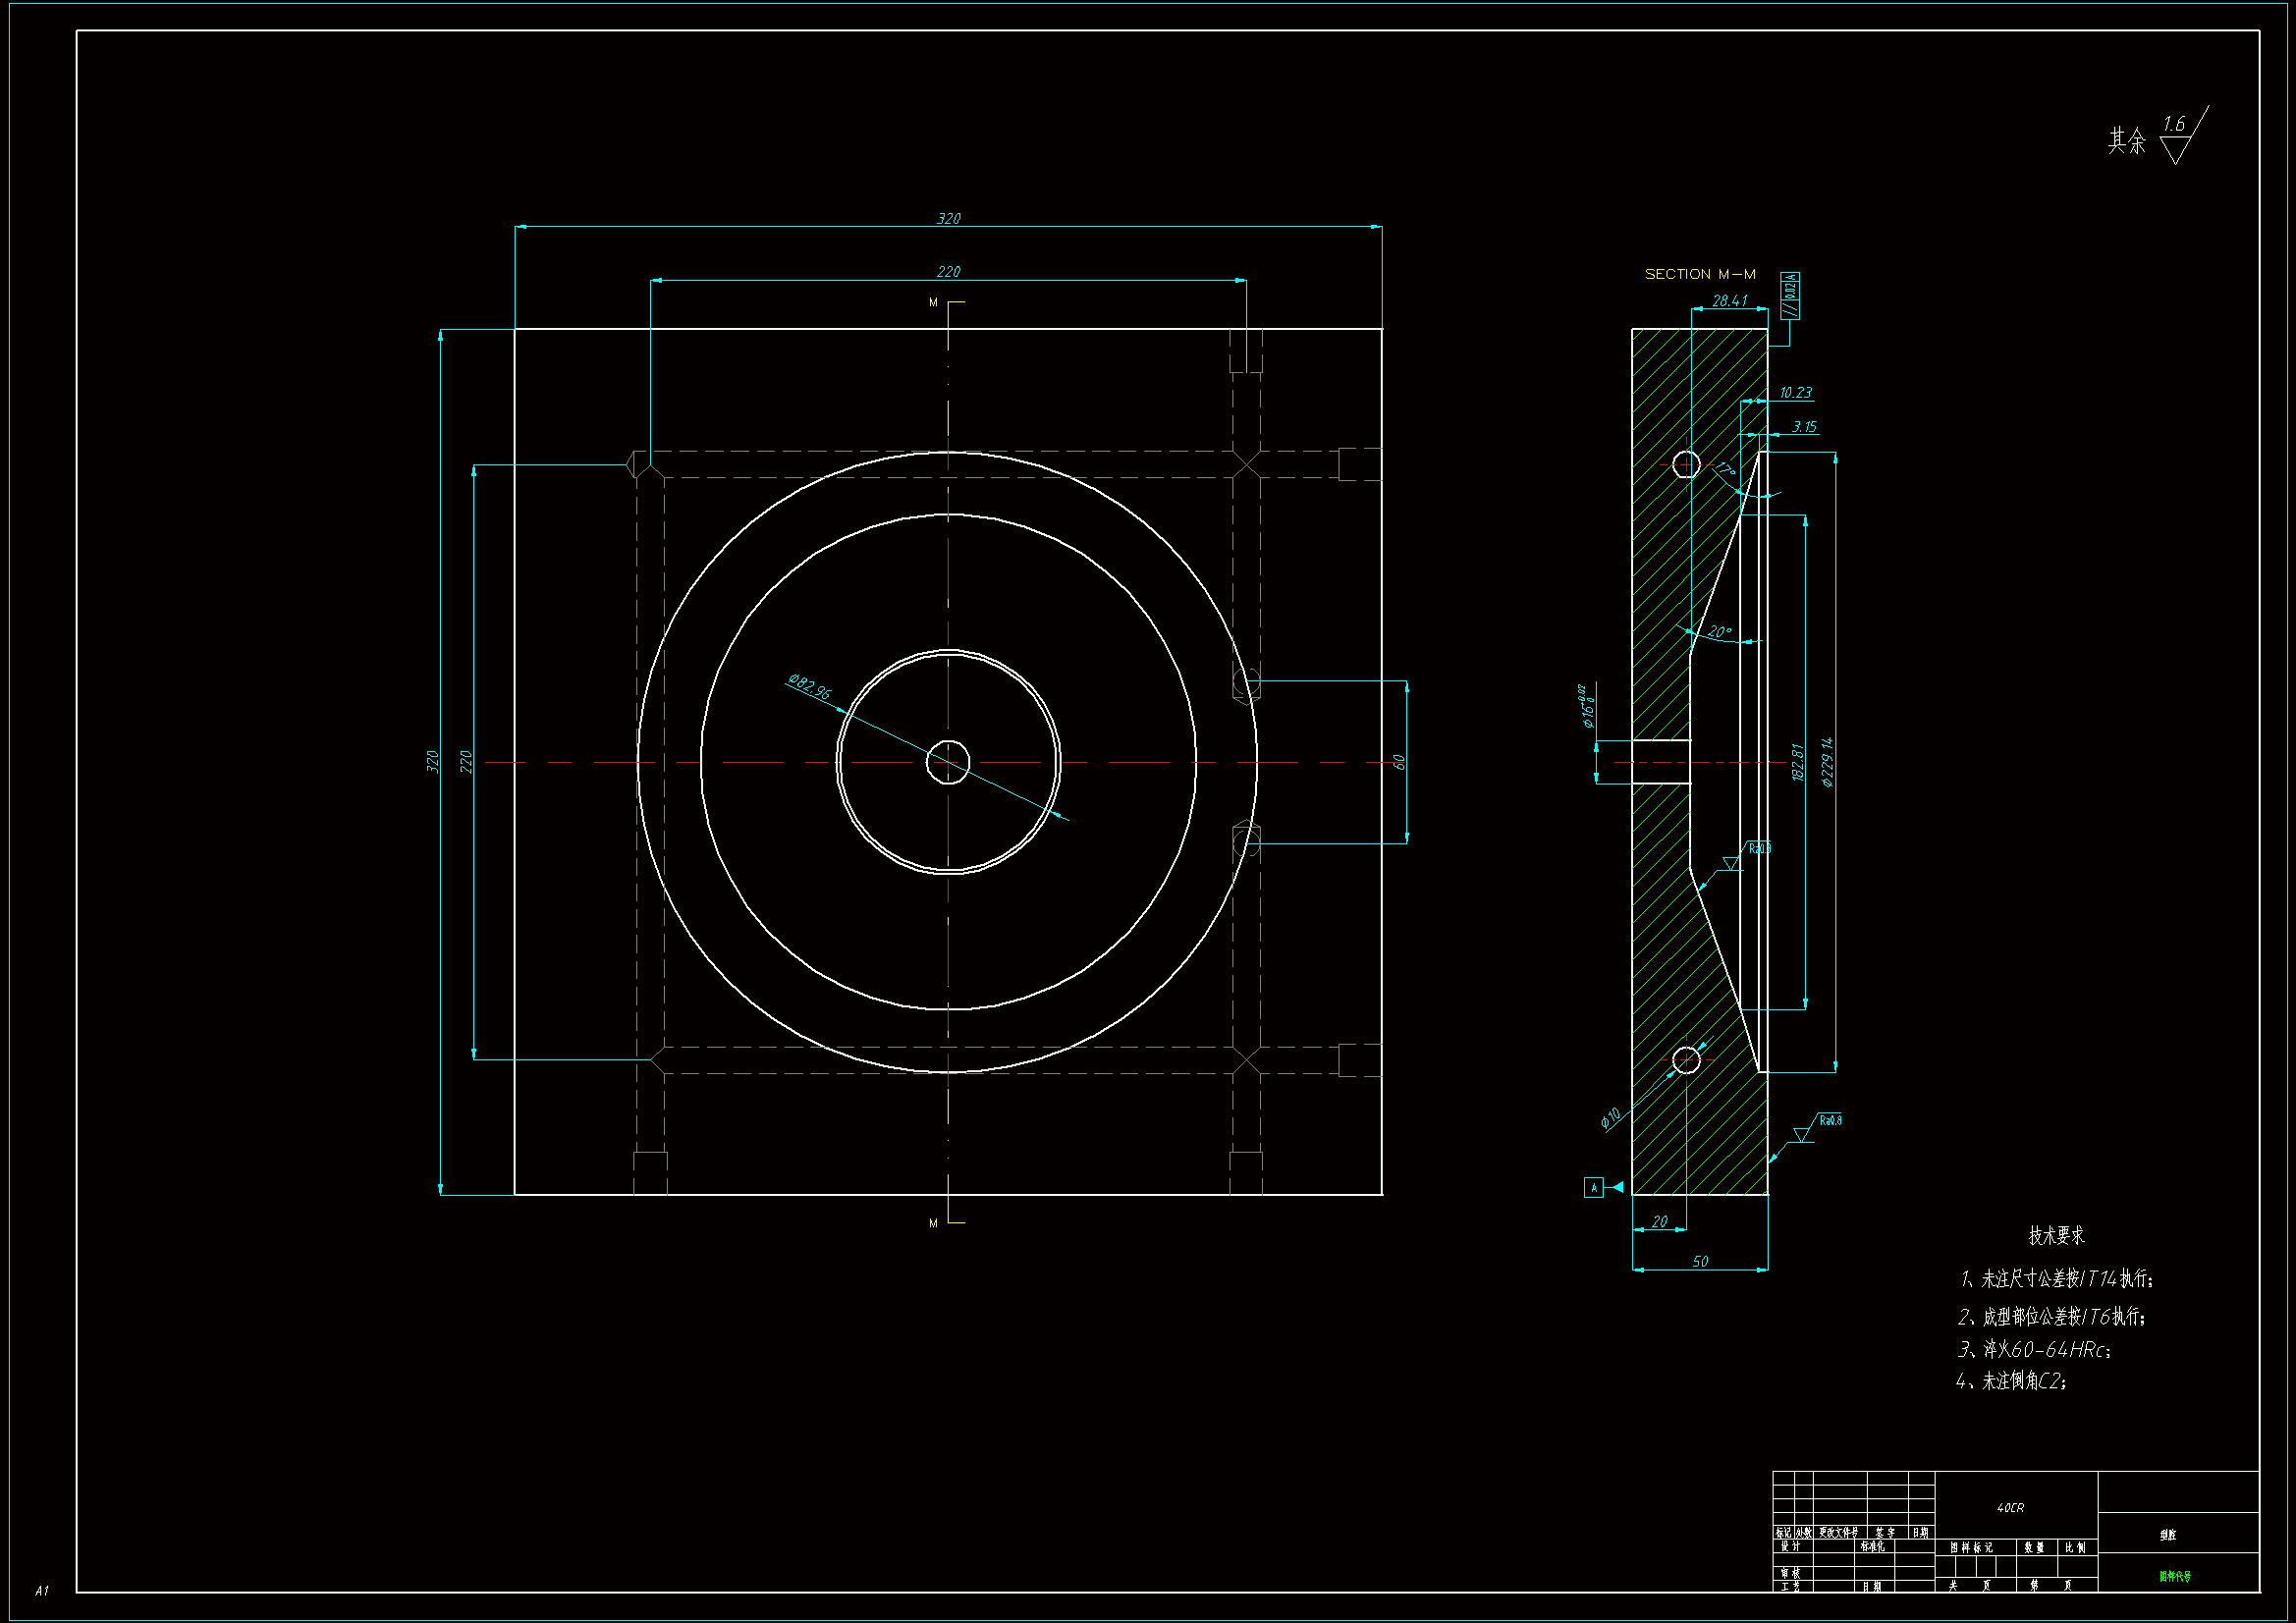Select the horizontal 220 dimension text

pyautogui.click(x=948, y=271)
